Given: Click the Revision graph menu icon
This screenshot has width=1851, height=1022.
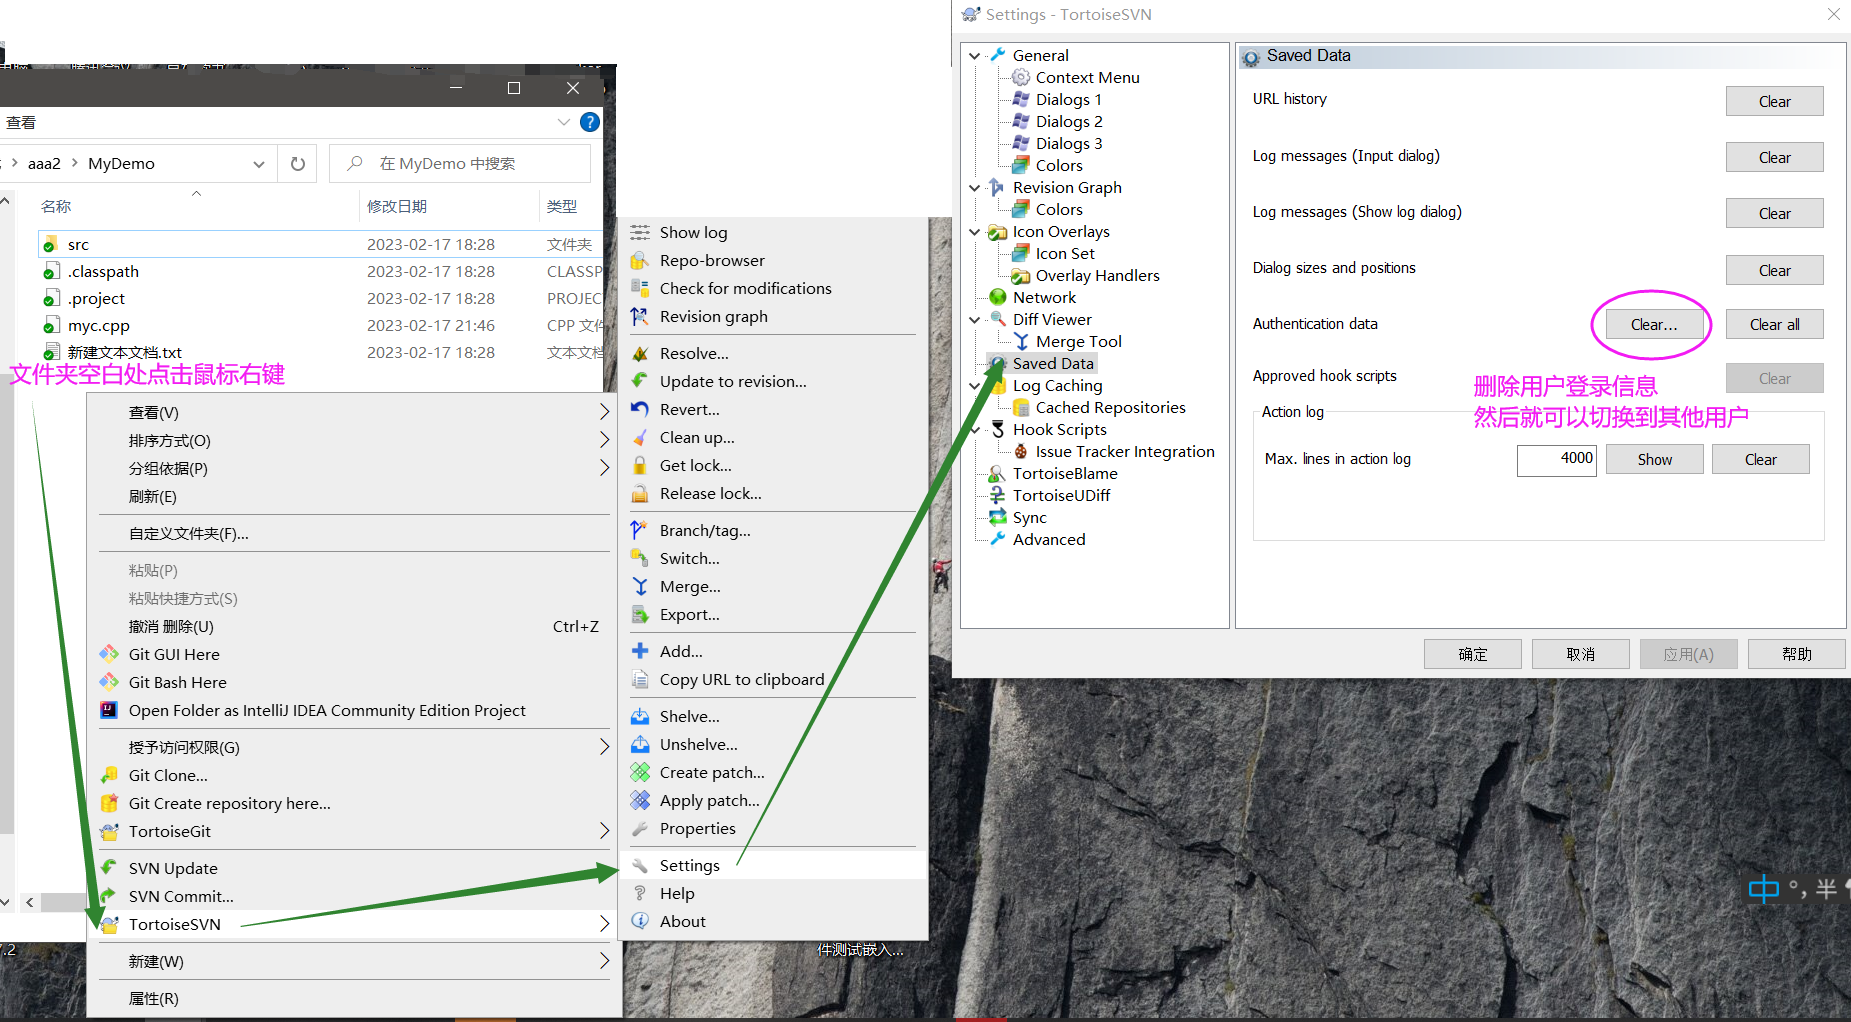Looking at the screenshot, I should 640,316.
